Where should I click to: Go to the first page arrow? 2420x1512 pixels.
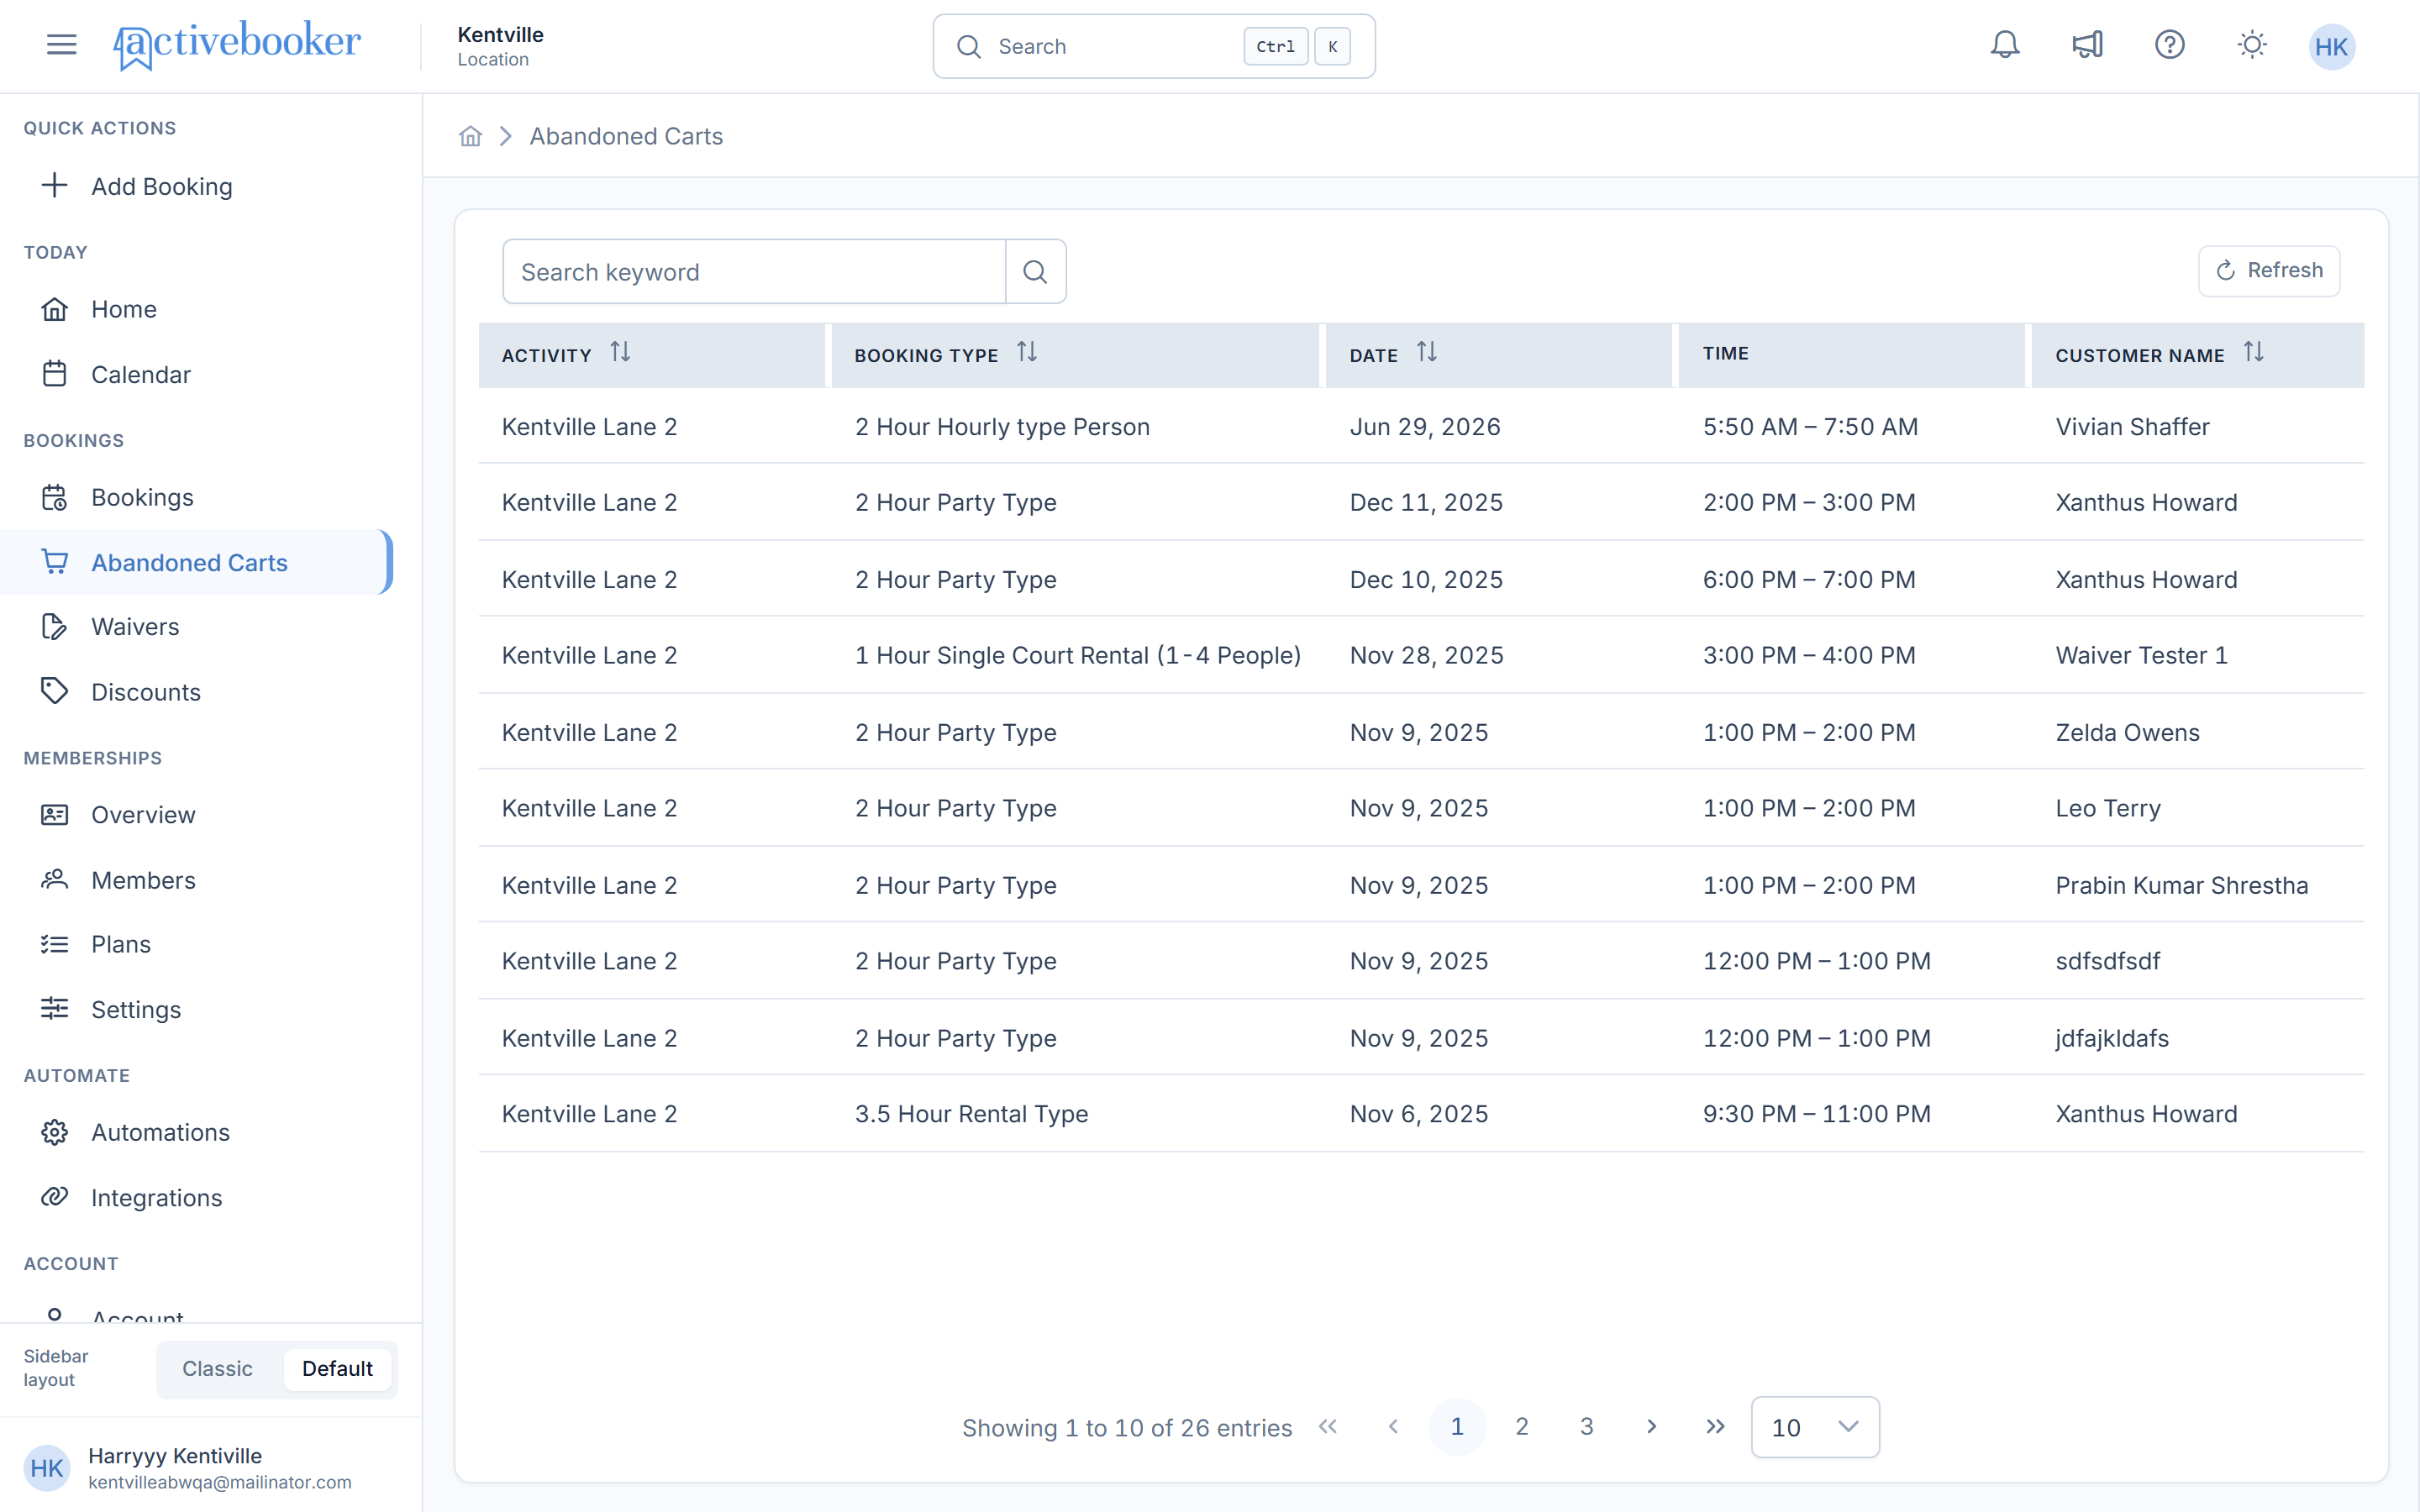click(1328, 1427)
